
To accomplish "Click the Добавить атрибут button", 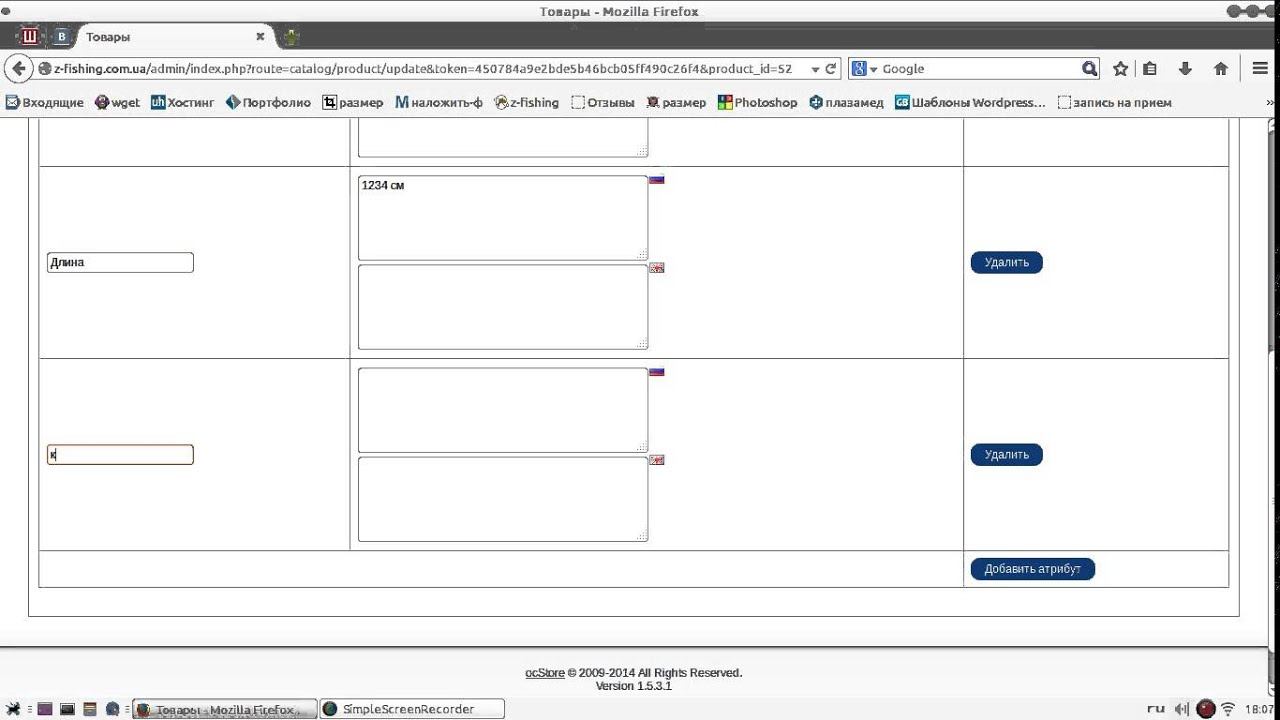I will pos(1033,569).
